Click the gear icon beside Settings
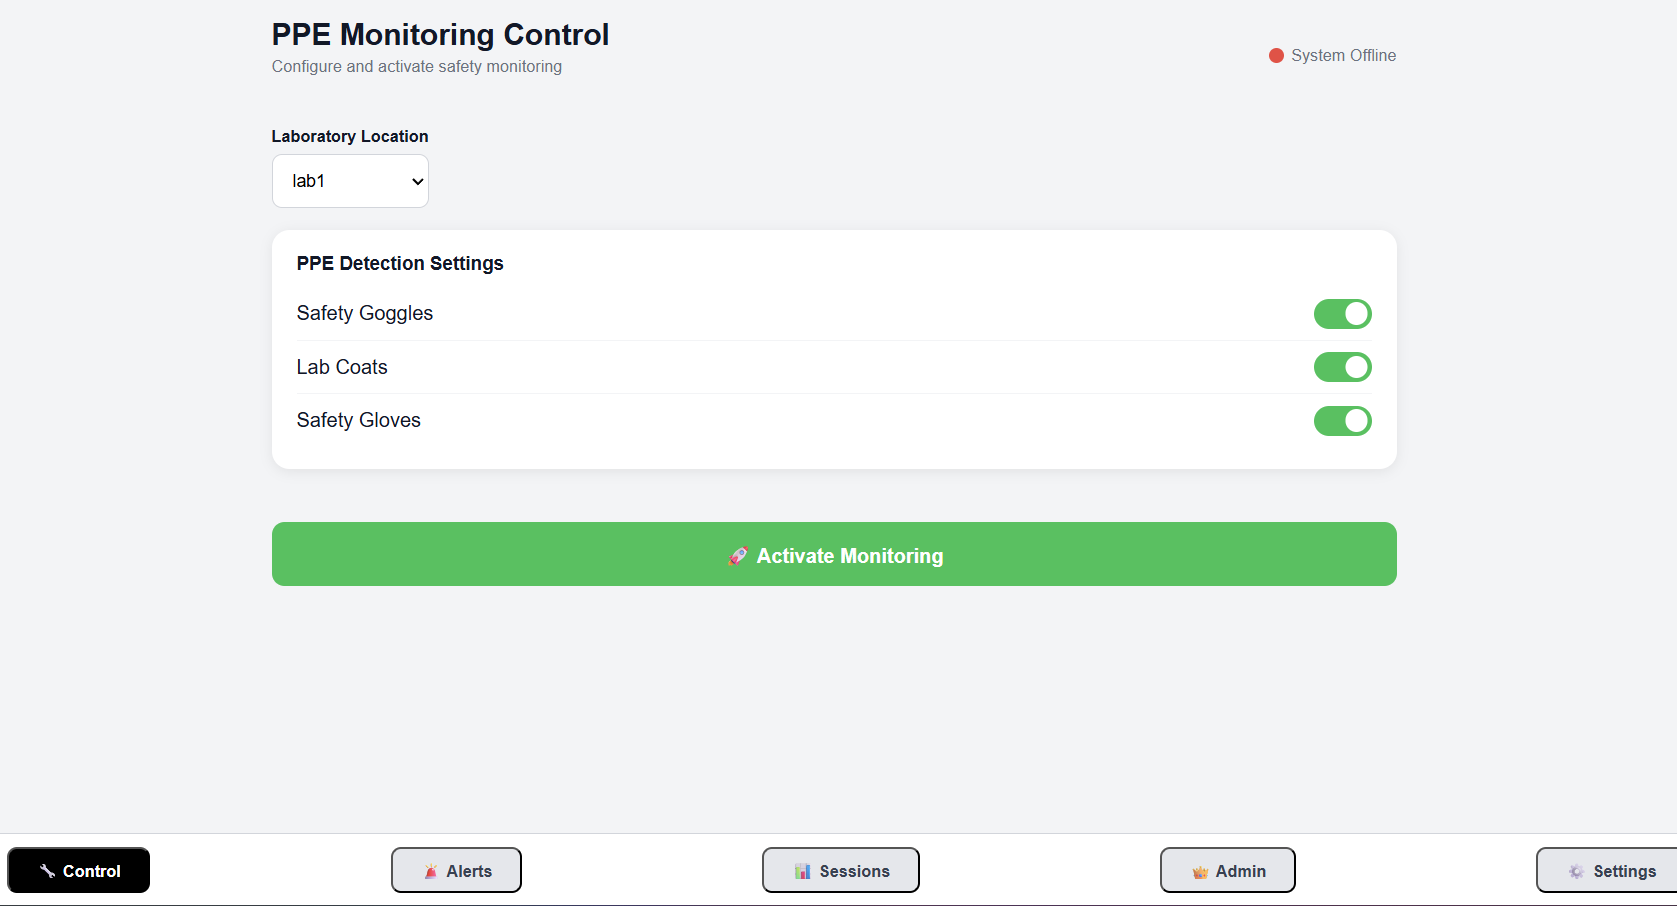 pos(1576,871)
